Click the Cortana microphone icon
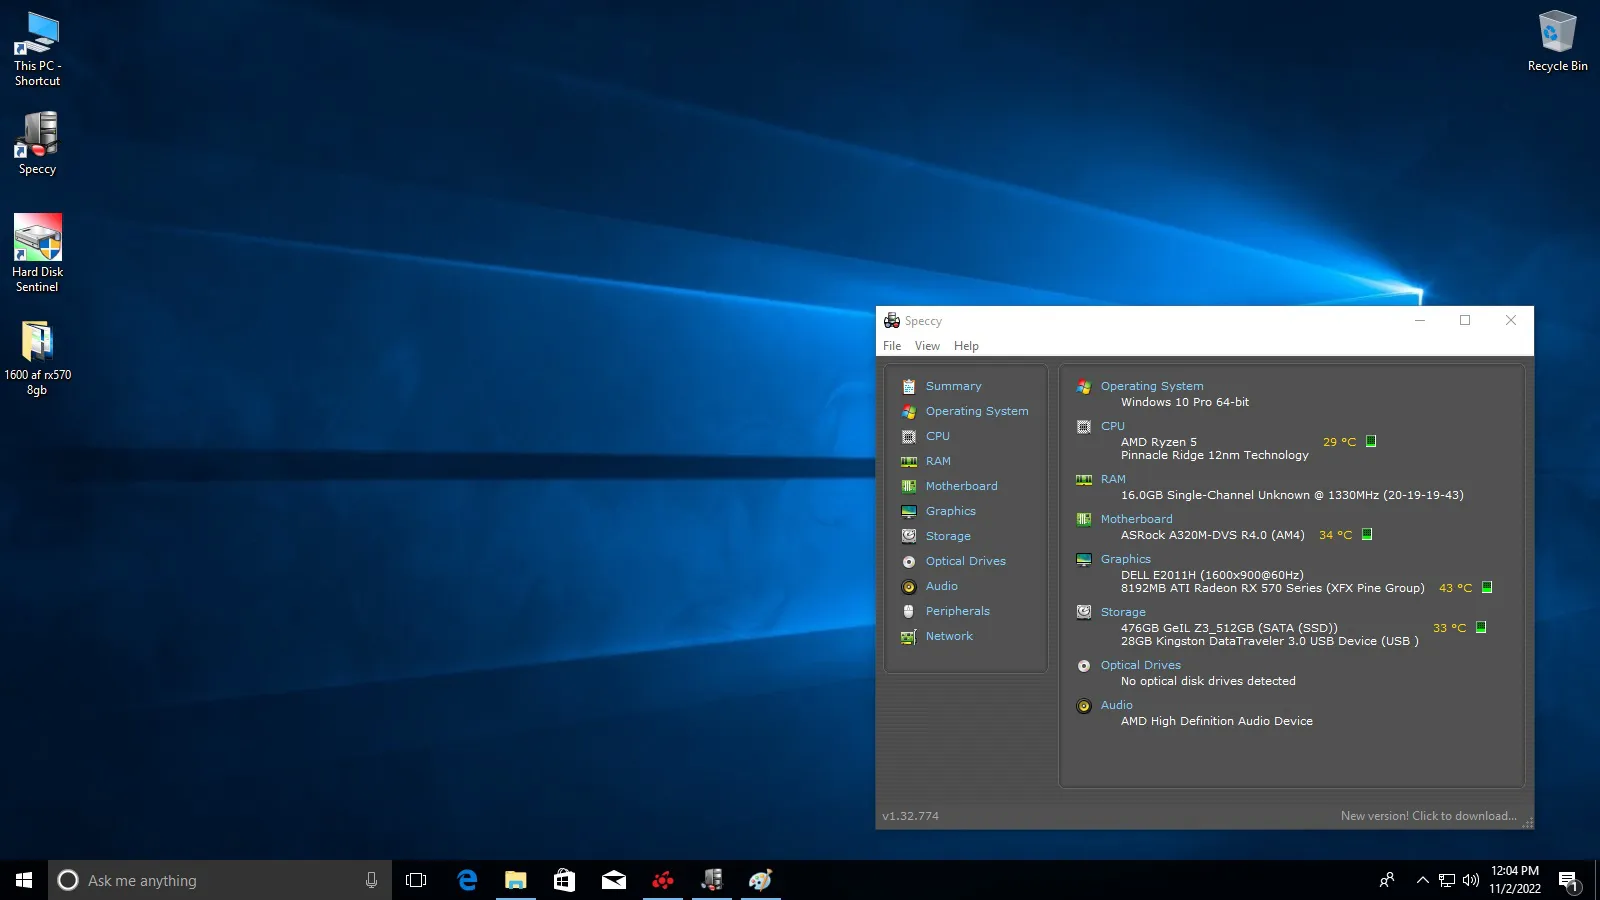The image size is (1600, 900). click(x=371, y=880)
